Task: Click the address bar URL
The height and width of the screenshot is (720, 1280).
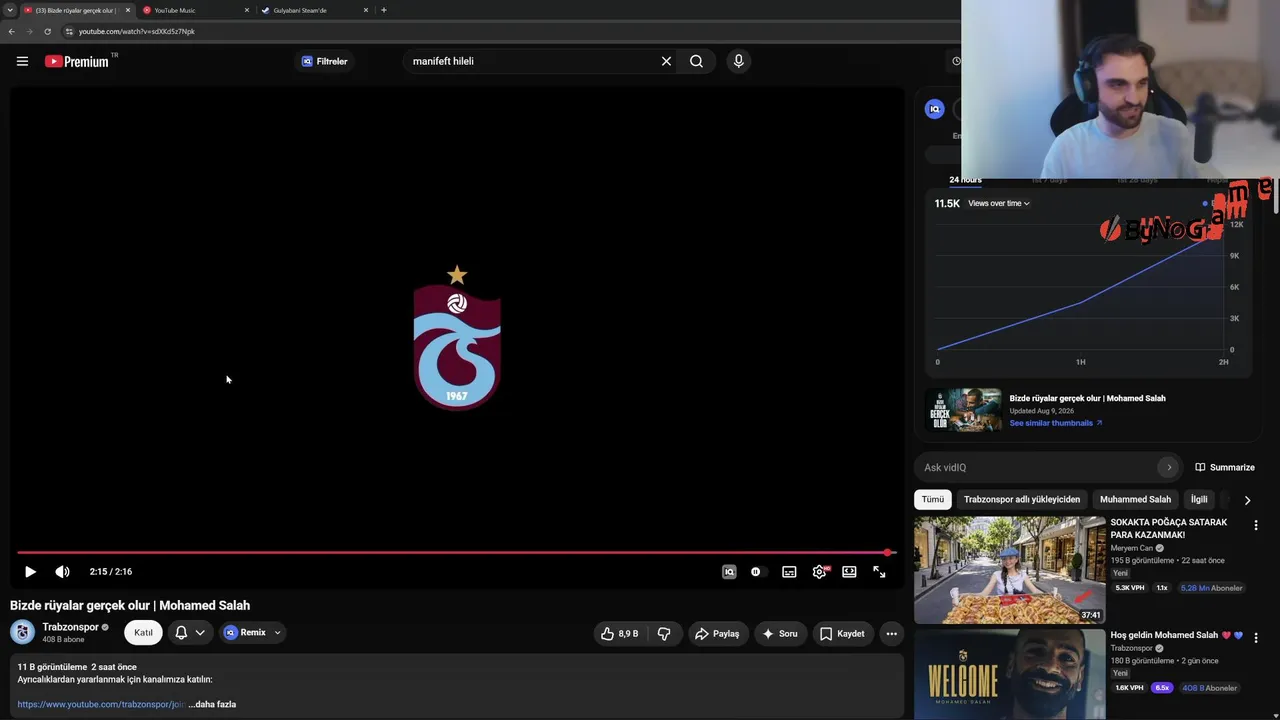Action: tap(137, 31)
